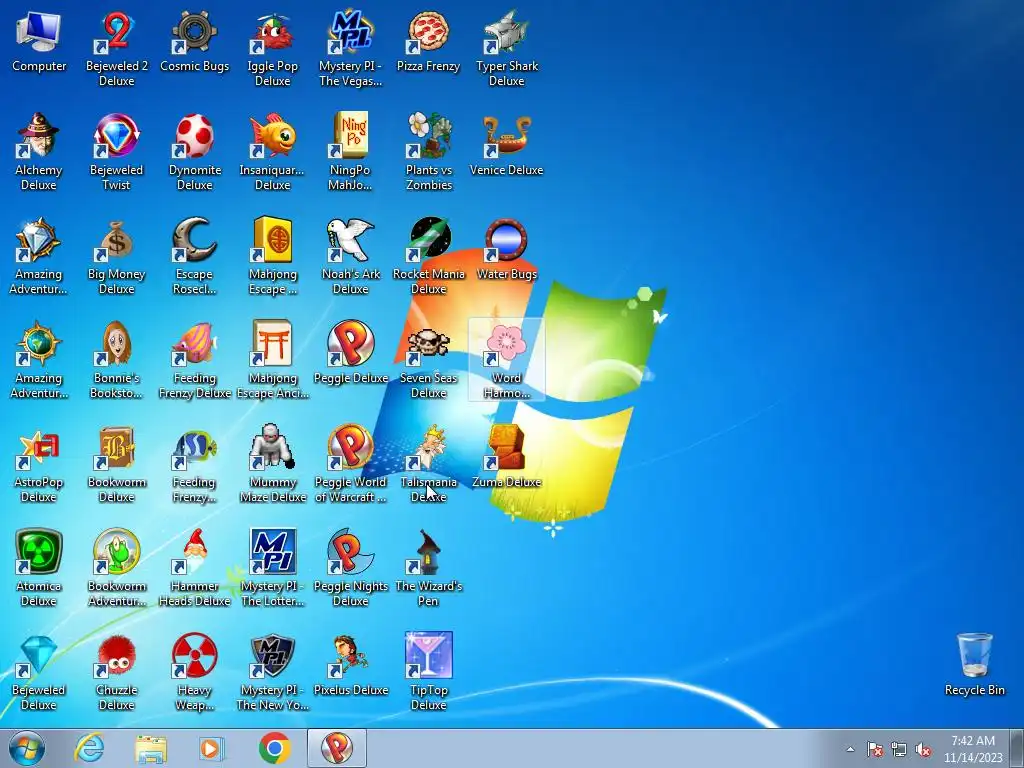Select Amazing Adventures globe compass icon
Image resolution: width=1024 pixels, height=768 pixels.
pos(39,360)
